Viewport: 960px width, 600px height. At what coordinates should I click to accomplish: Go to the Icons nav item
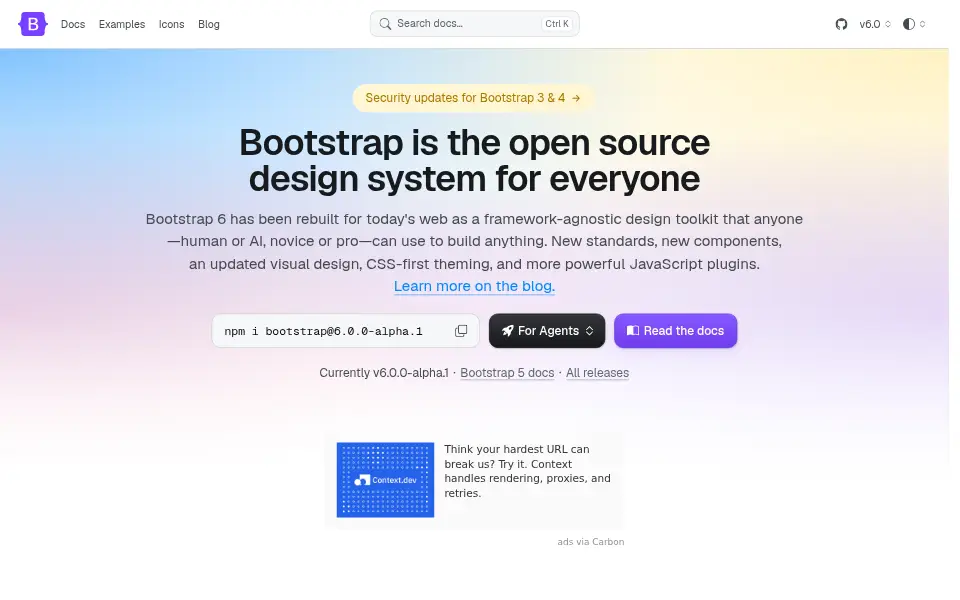pyautogui.click(x=171, y=24)
